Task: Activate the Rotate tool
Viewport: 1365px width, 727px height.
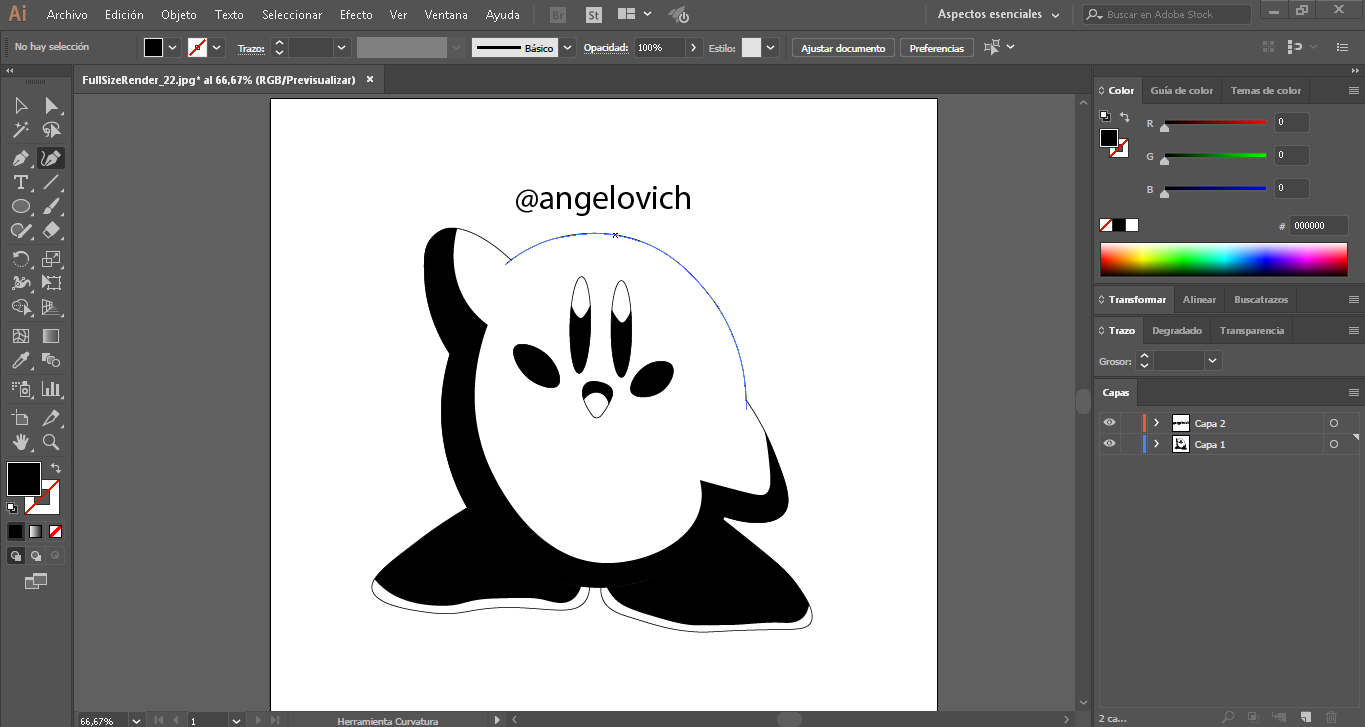Action: tap(20, 259)
